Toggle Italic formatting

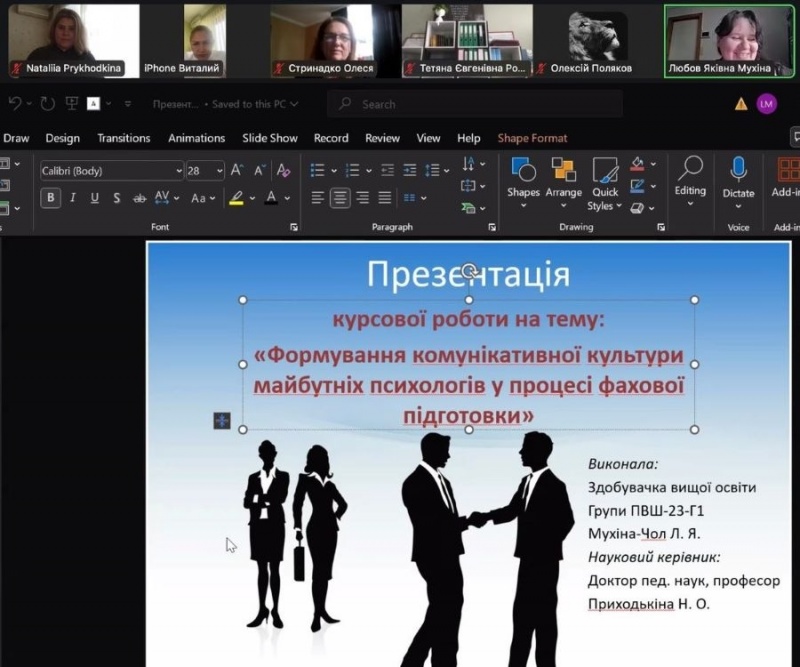(x=73, y=198)
